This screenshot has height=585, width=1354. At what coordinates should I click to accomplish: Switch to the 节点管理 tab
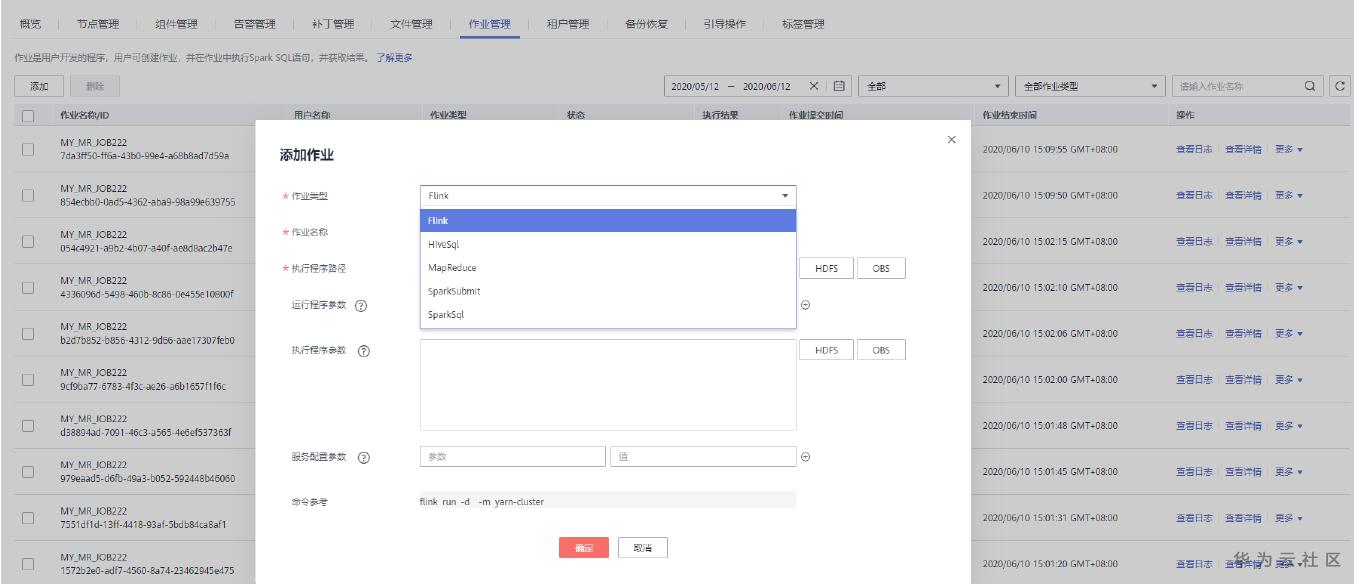(98, 24)
